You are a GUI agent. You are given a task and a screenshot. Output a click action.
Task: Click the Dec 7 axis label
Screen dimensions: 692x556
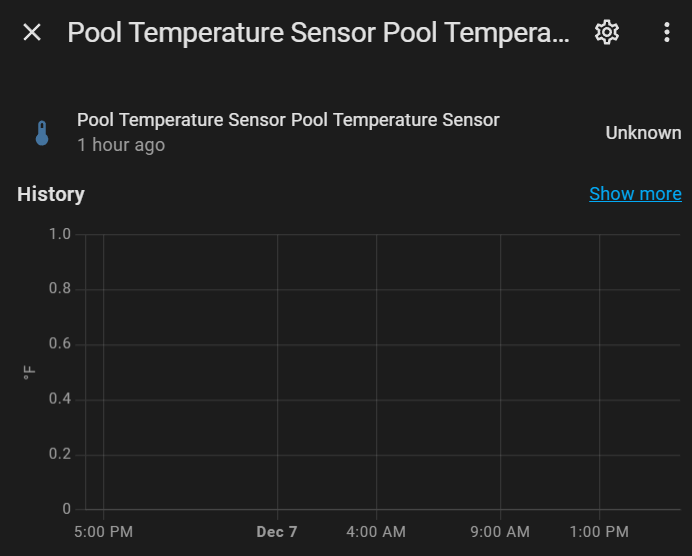coord(277,532)
